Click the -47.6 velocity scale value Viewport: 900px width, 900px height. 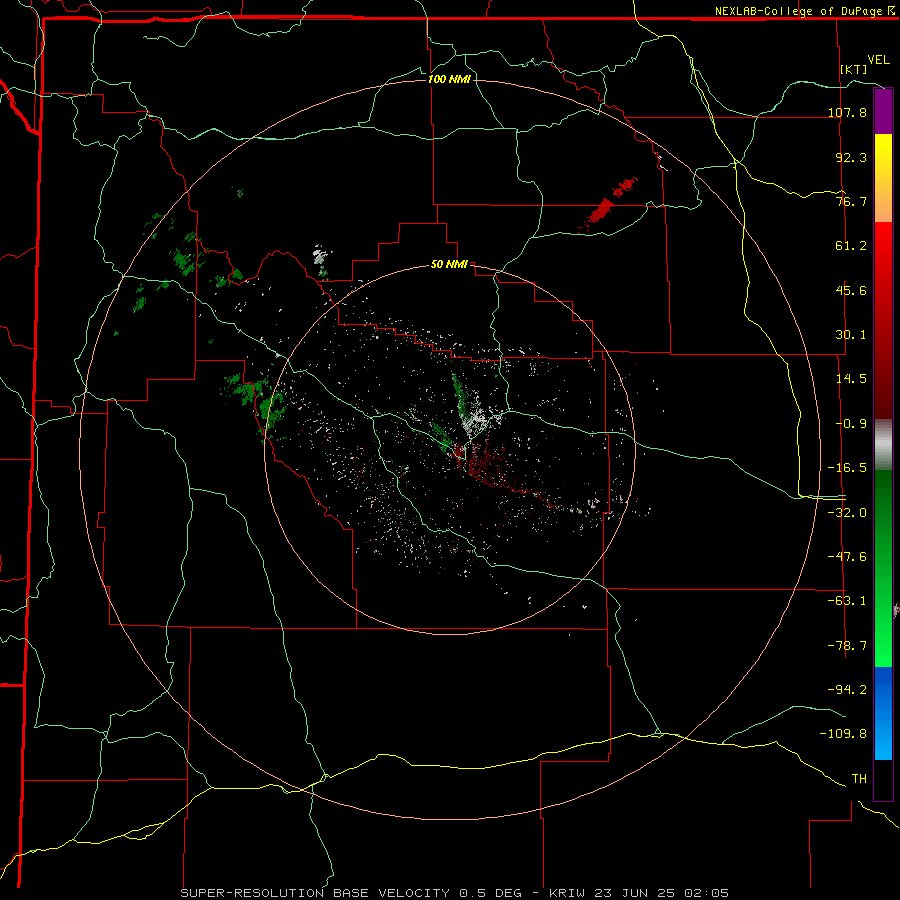click(x=847, y=557)
